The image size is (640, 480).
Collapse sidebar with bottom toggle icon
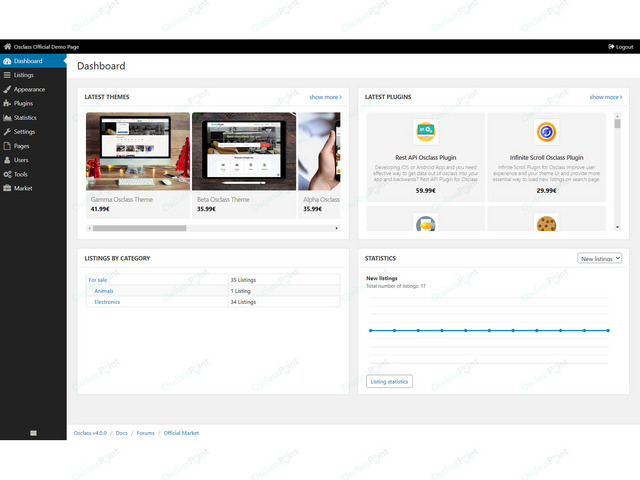[33, 433]
